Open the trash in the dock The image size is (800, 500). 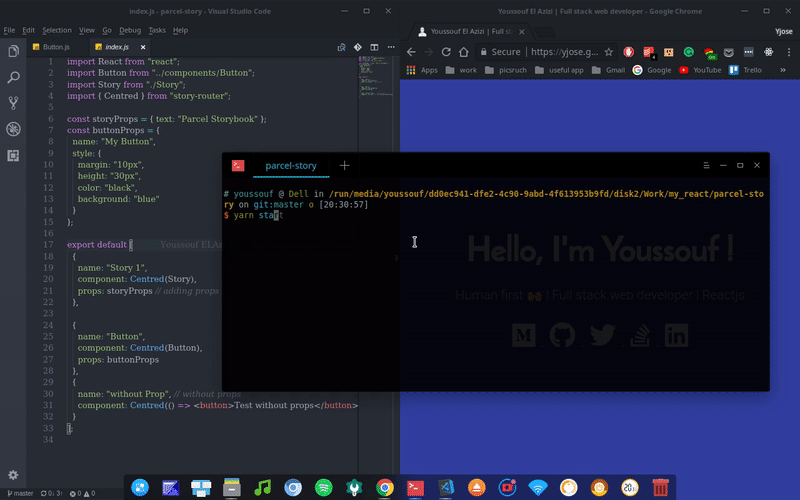pos(660,487)
